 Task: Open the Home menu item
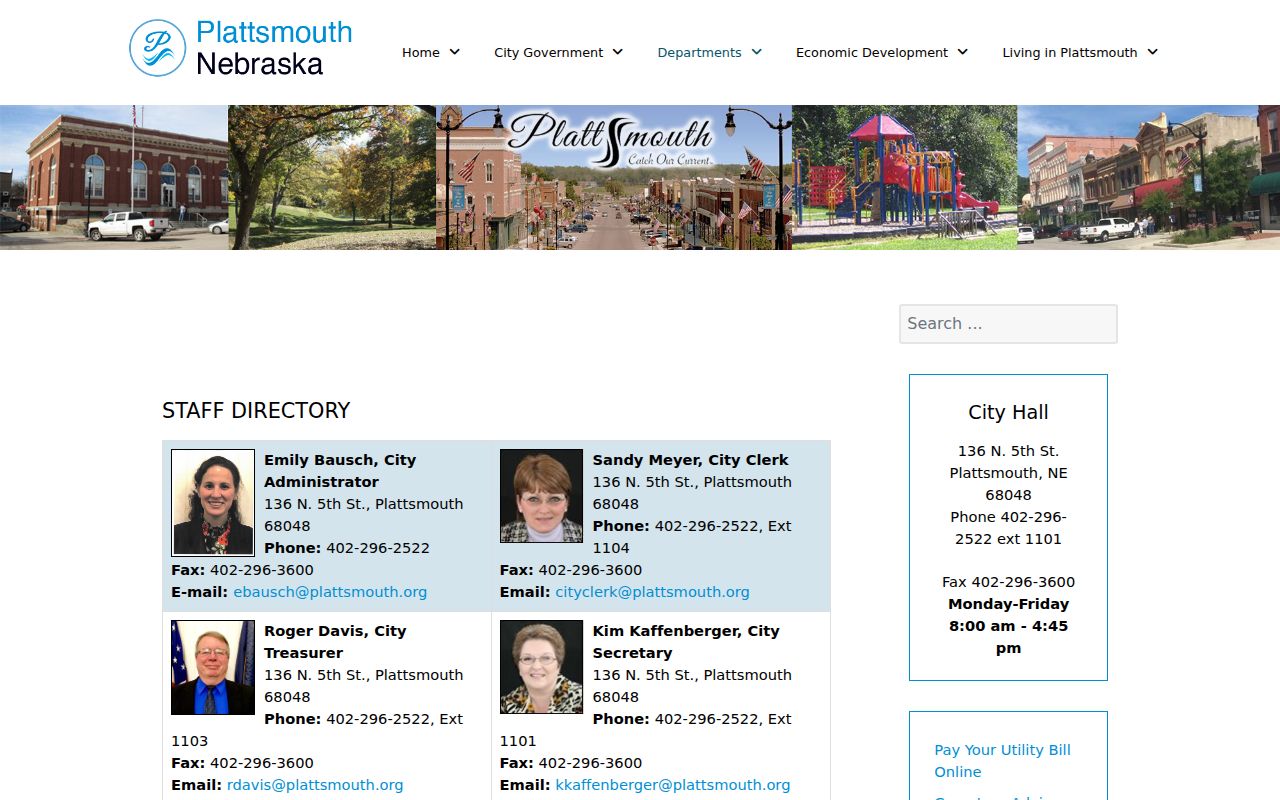[420, 52]
